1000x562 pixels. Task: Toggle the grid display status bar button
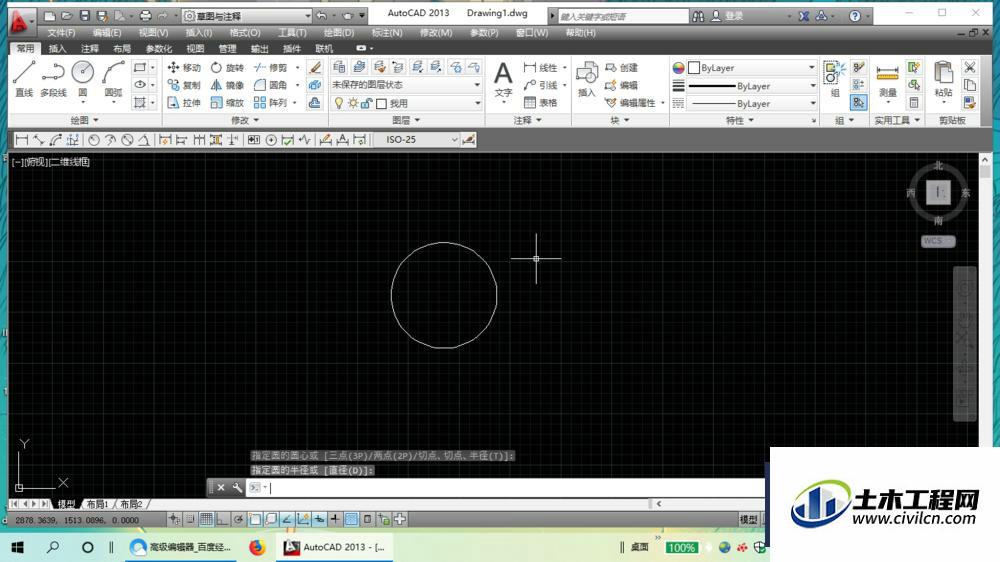click(x=206, y=519)
